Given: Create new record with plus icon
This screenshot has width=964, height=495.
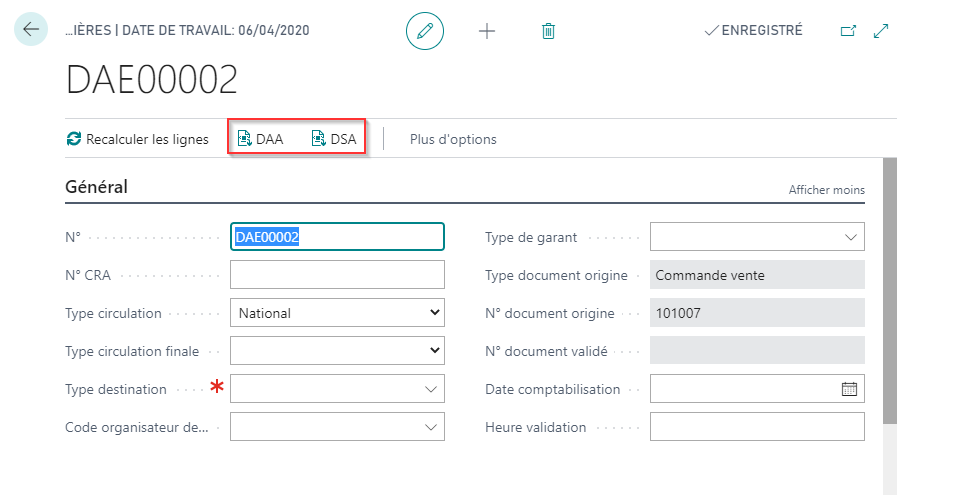Looking at the screenshot, I should click(x=487, y=31).
